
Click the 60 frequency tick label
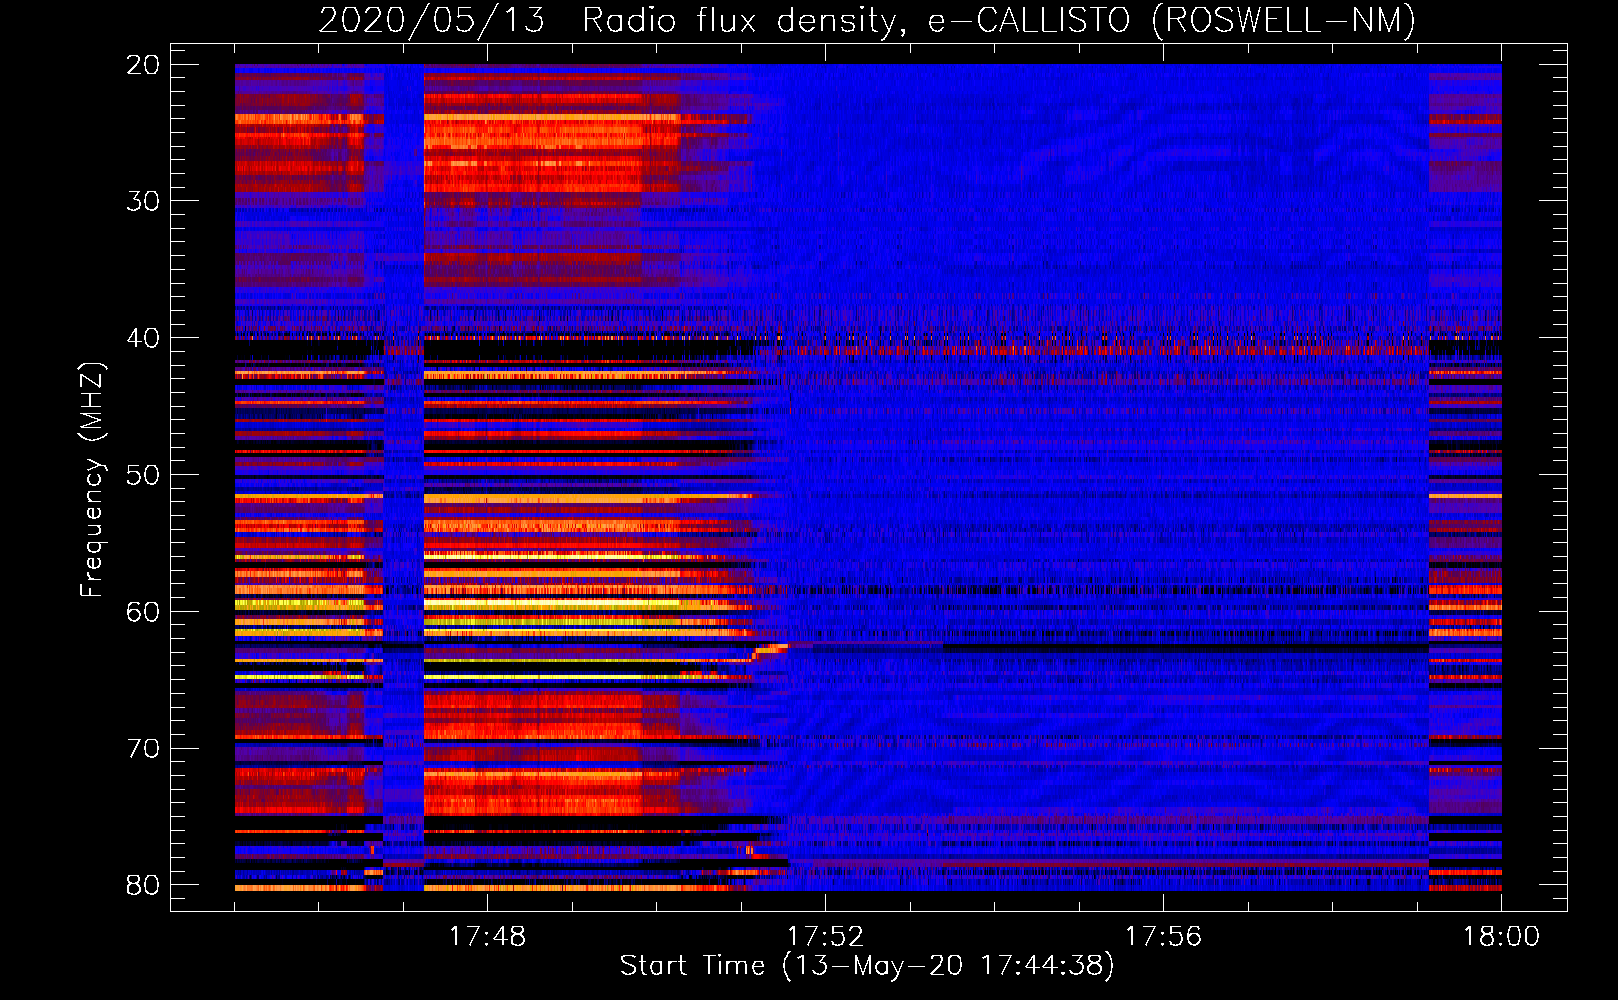143,612
